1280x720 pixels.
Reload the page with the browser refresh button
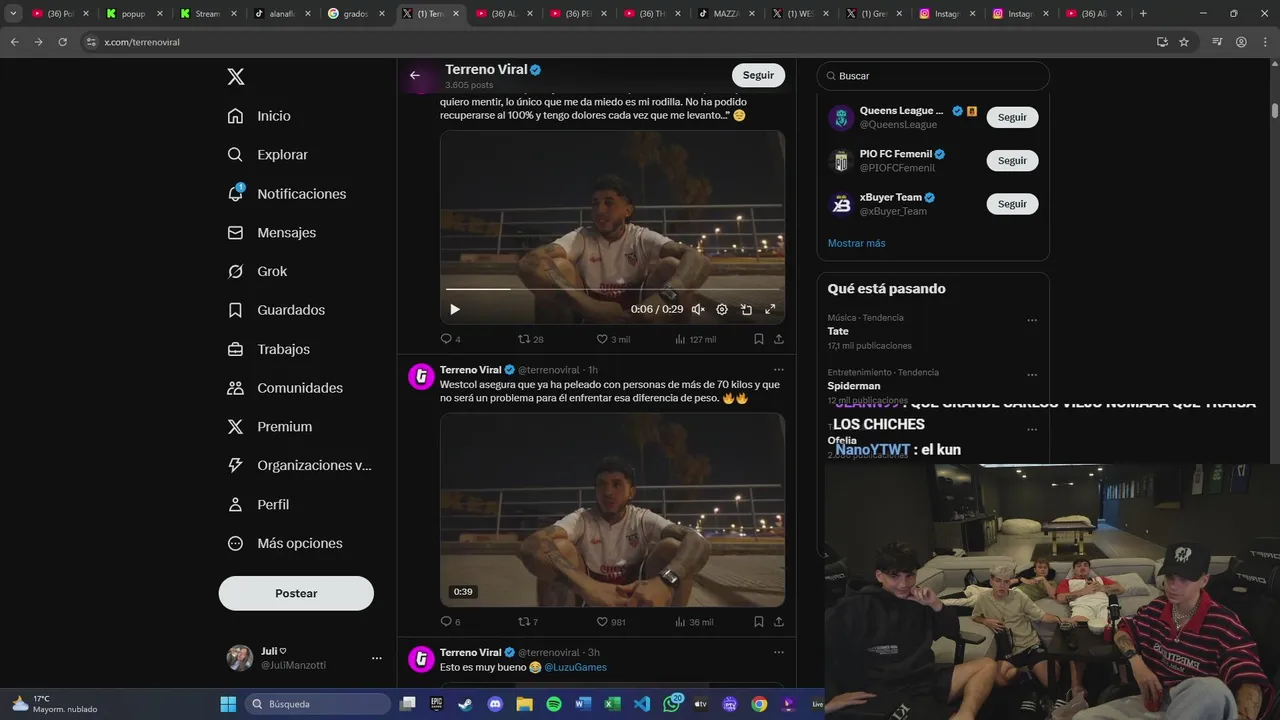(x=62, y=42)
